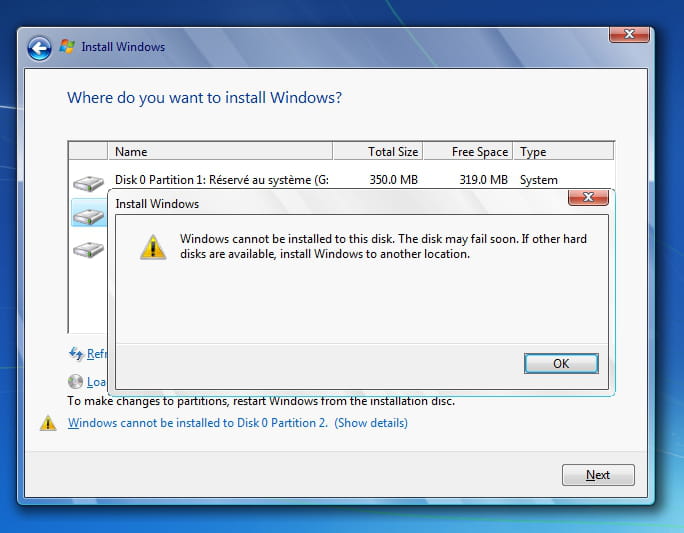Screen dimensions: 684x533
Task: Sort by the Type column header
Action: (563, 151)
